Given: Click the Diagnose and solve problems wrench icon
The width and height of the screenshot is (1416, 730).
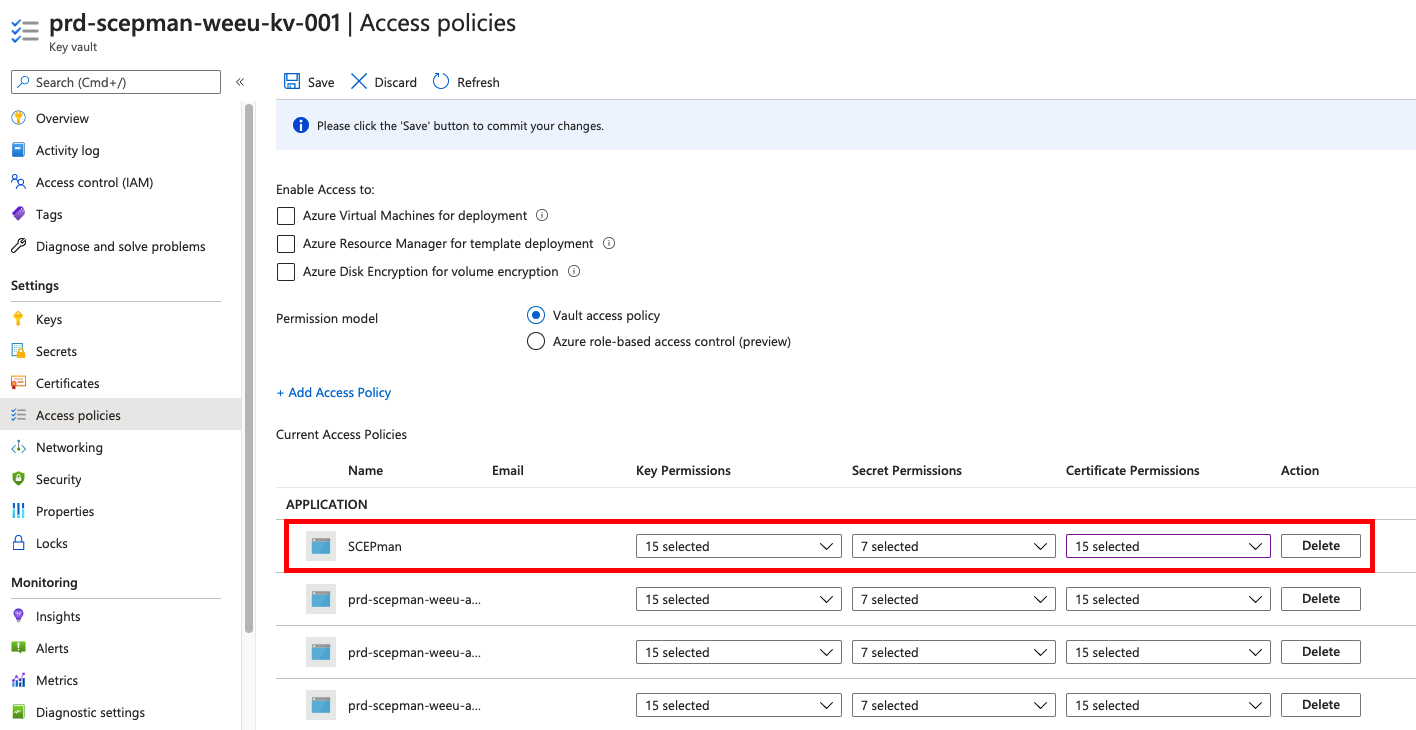Looking at the screenshot, I should pyautogui.click(x=18, y=246).
